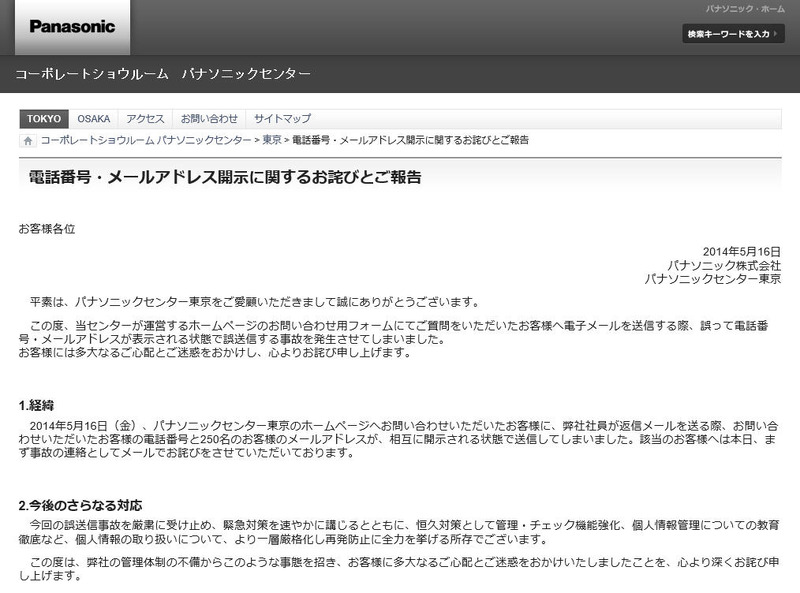Image resolution: width=800 pixels, height=593 pixels.
Task: Click the date 2014年5月16日 at right
Action: tap(742, 252)
